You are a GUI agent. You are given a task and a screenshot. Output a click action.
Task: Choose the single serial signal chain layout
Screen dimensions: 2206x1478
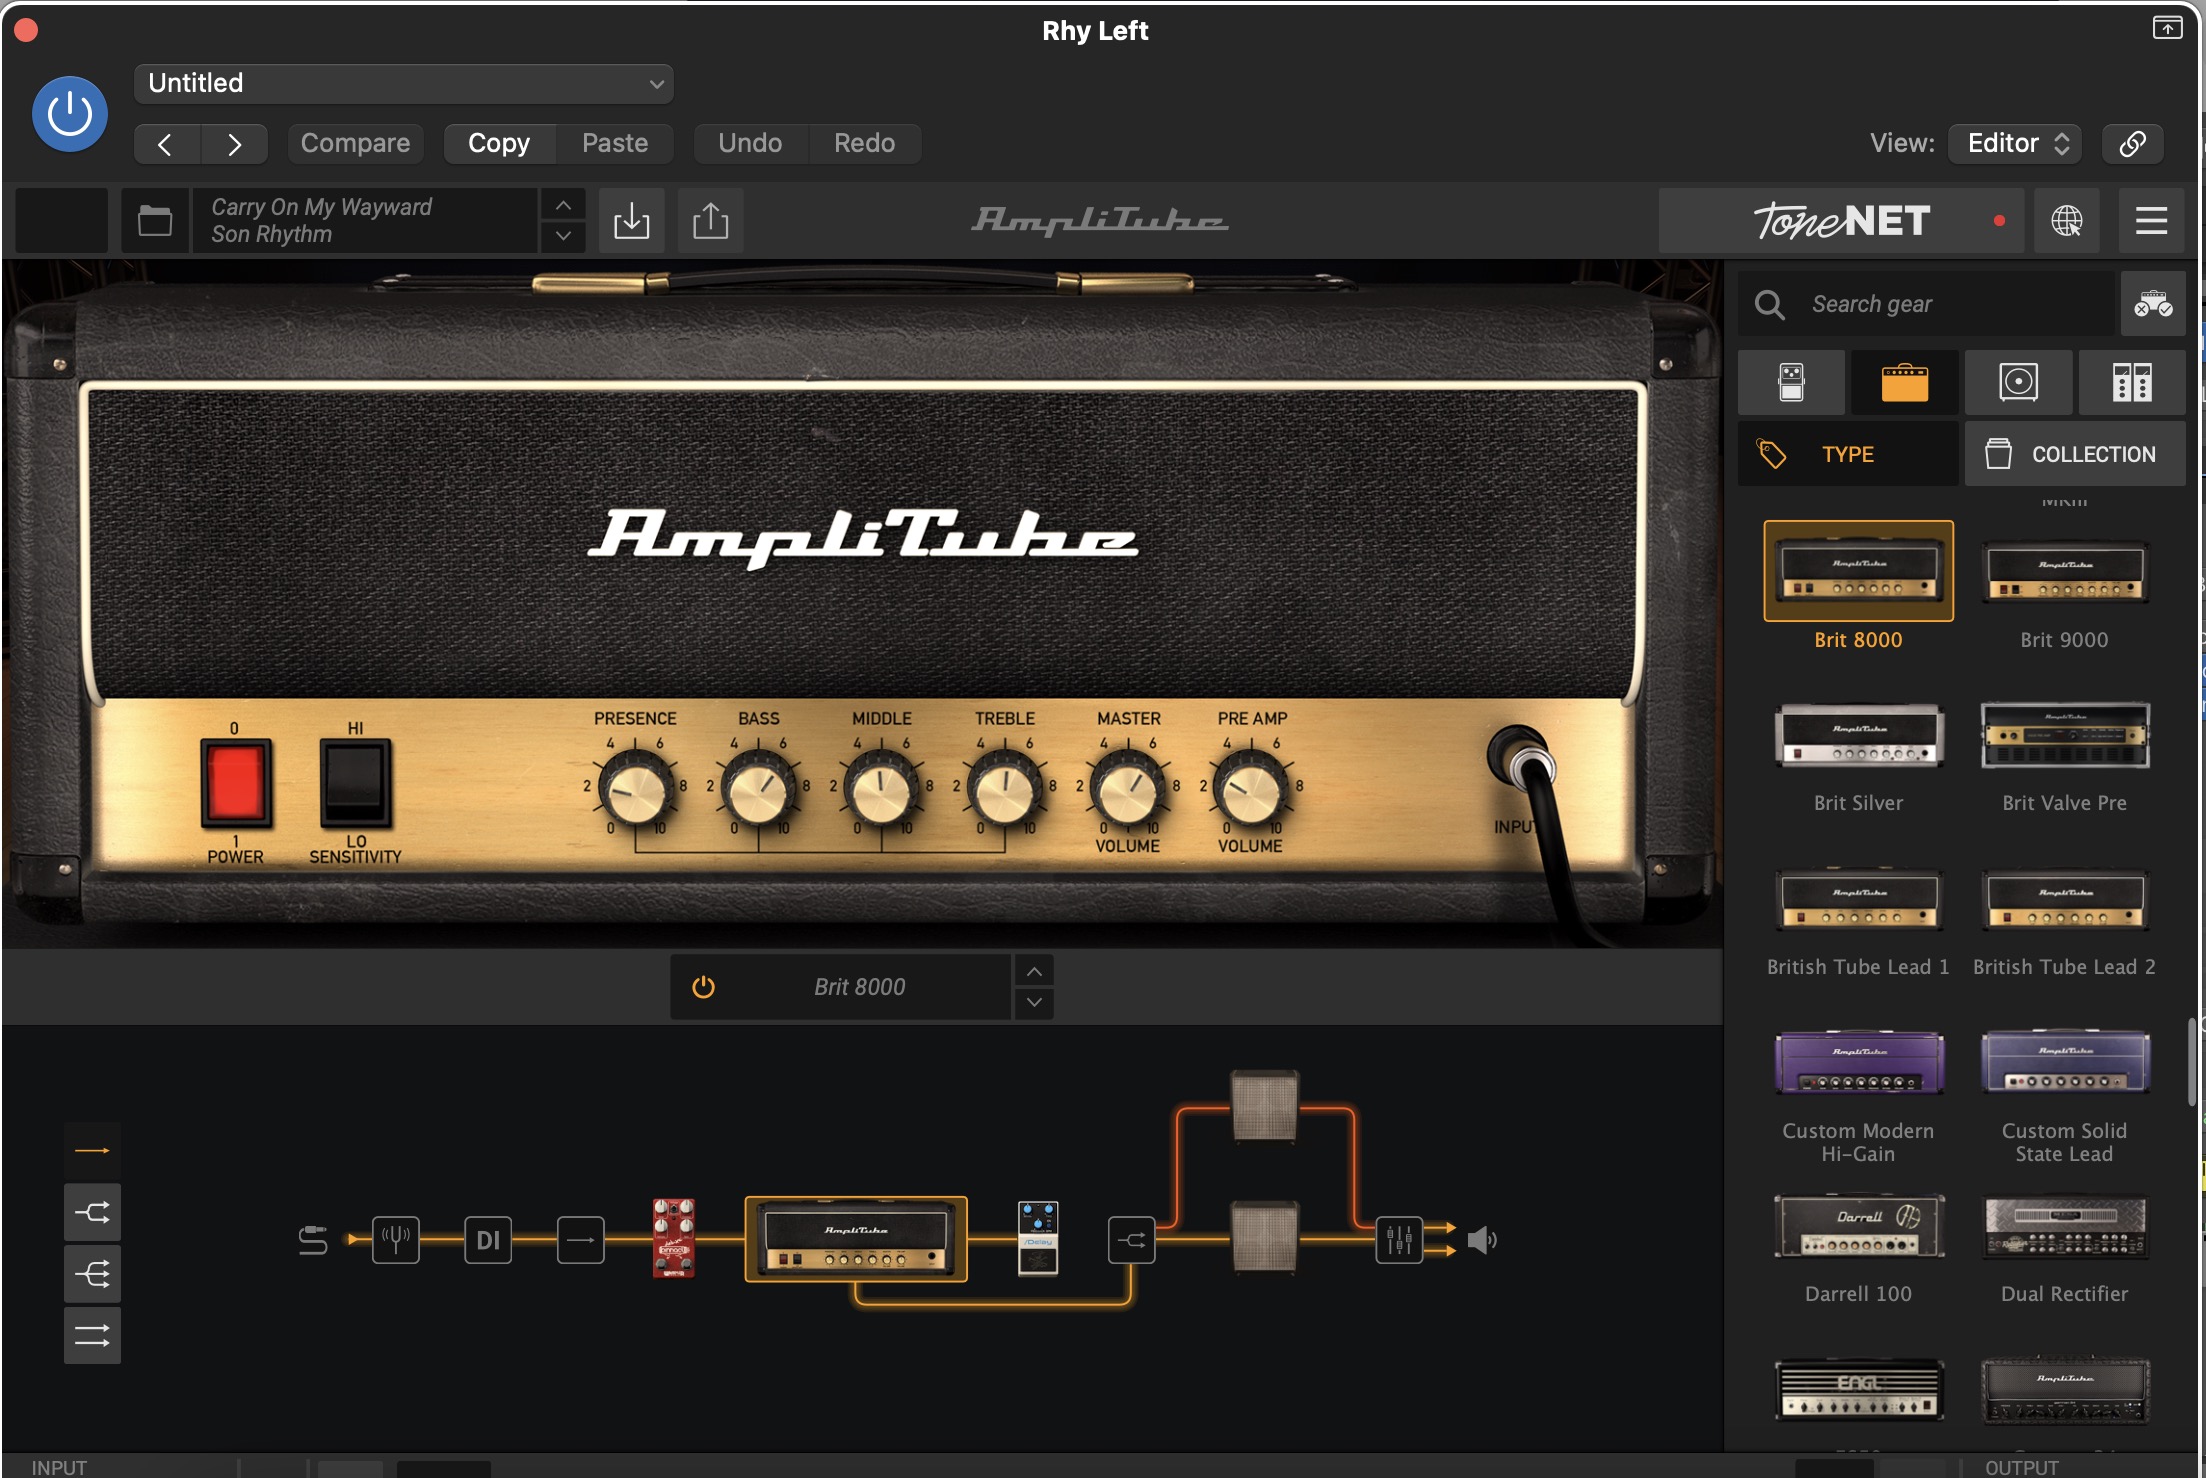pos(92,1151)
